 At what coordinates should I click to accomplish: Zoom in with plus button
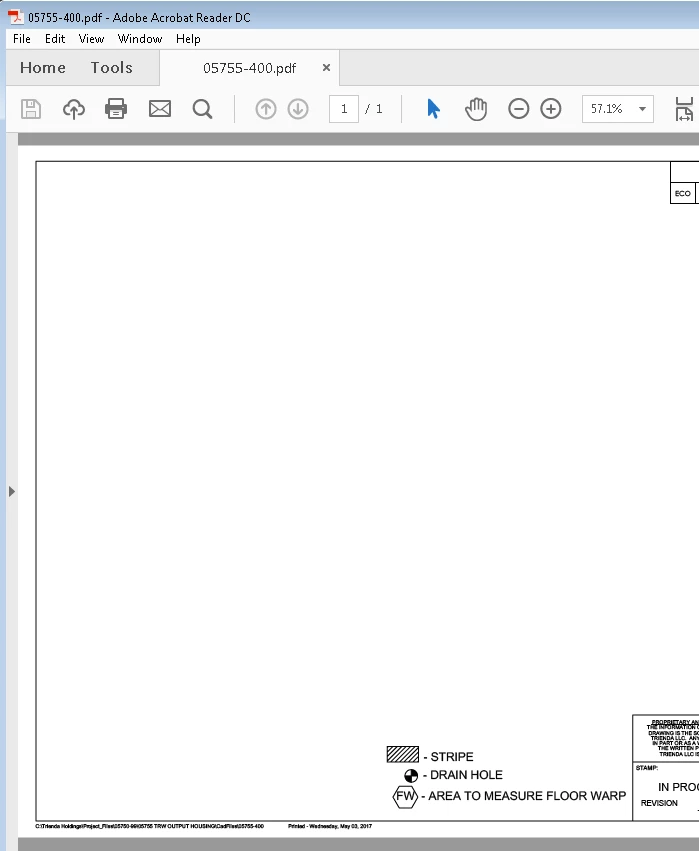point(551,109)
